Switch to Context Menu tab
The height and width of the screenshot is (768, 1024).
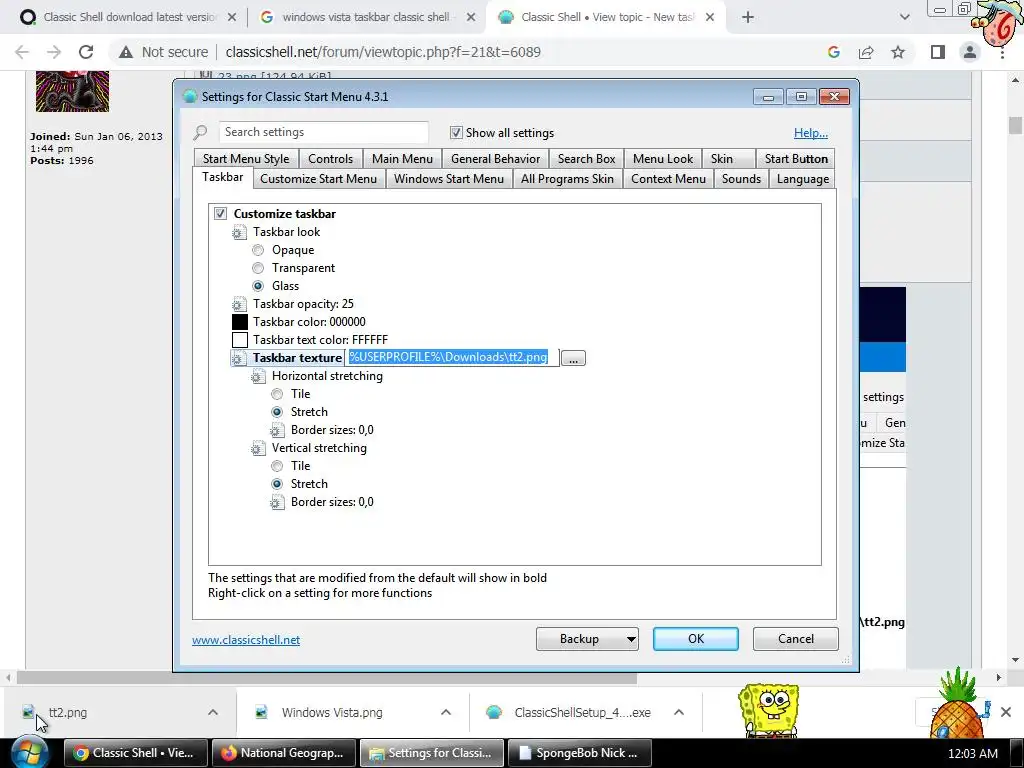[668, 179]
